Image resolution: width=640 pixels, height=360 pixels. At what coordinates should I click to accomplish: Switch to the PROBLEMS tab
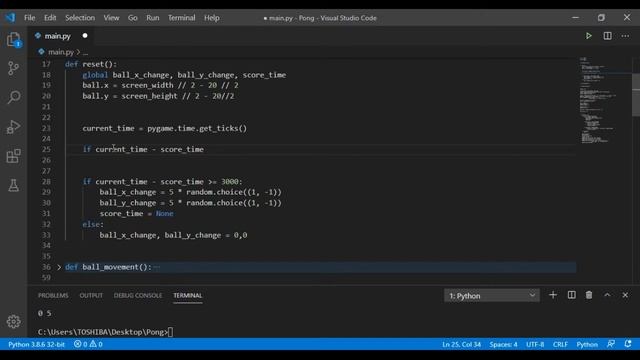click(x=53, y=296)
